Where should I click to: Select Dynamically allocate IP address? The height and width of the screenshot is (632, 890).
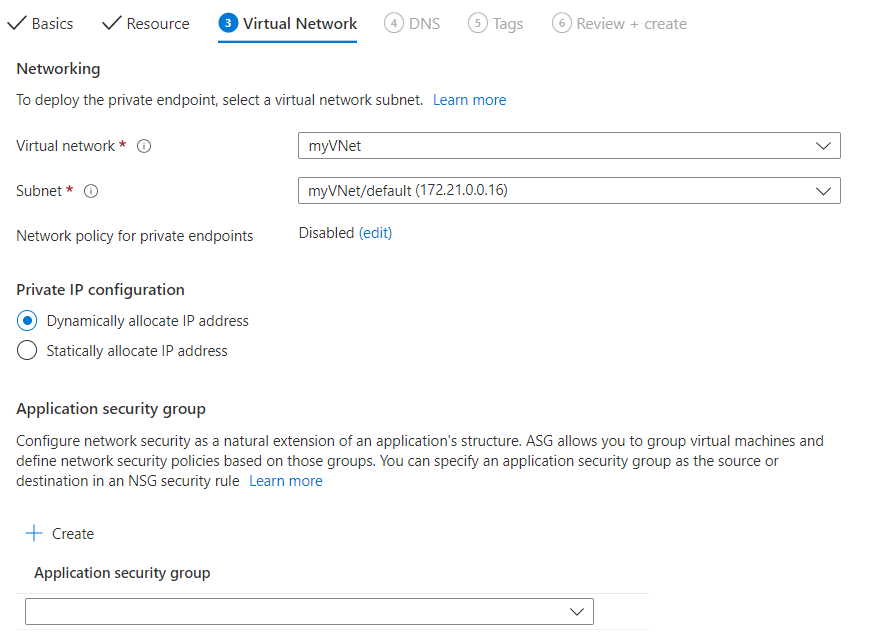pos(28,321)
